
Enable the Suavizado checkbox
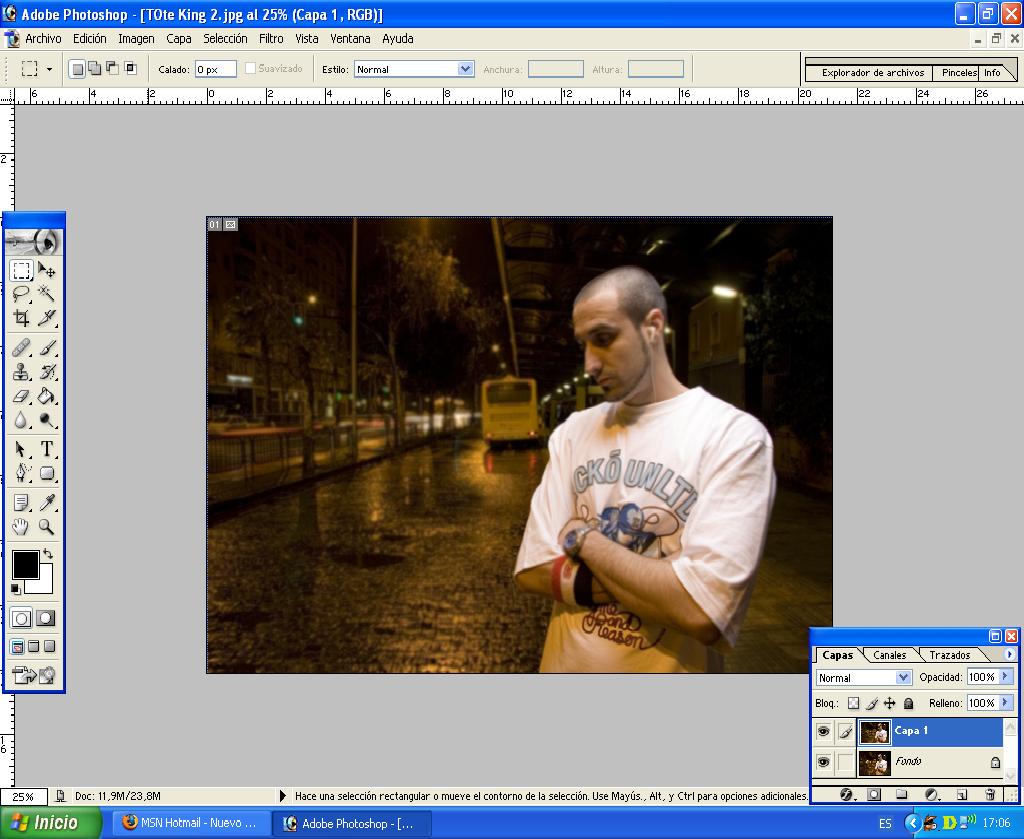251,69
